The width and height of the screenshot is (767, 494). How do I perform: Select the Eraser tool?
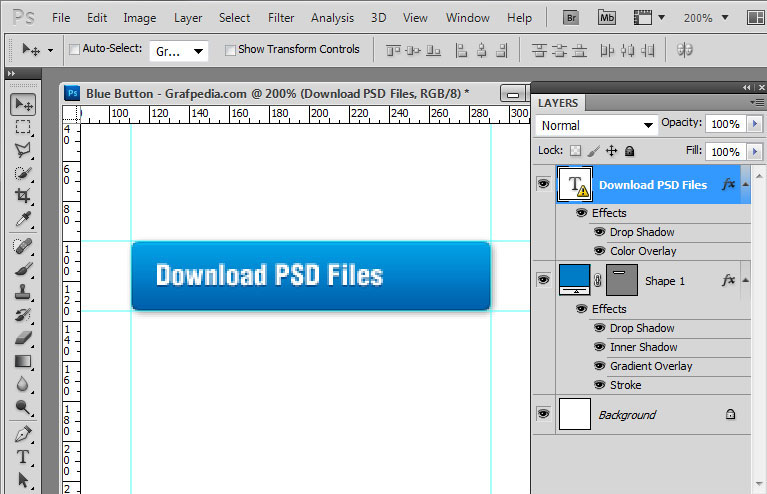[x=23, y=338]
